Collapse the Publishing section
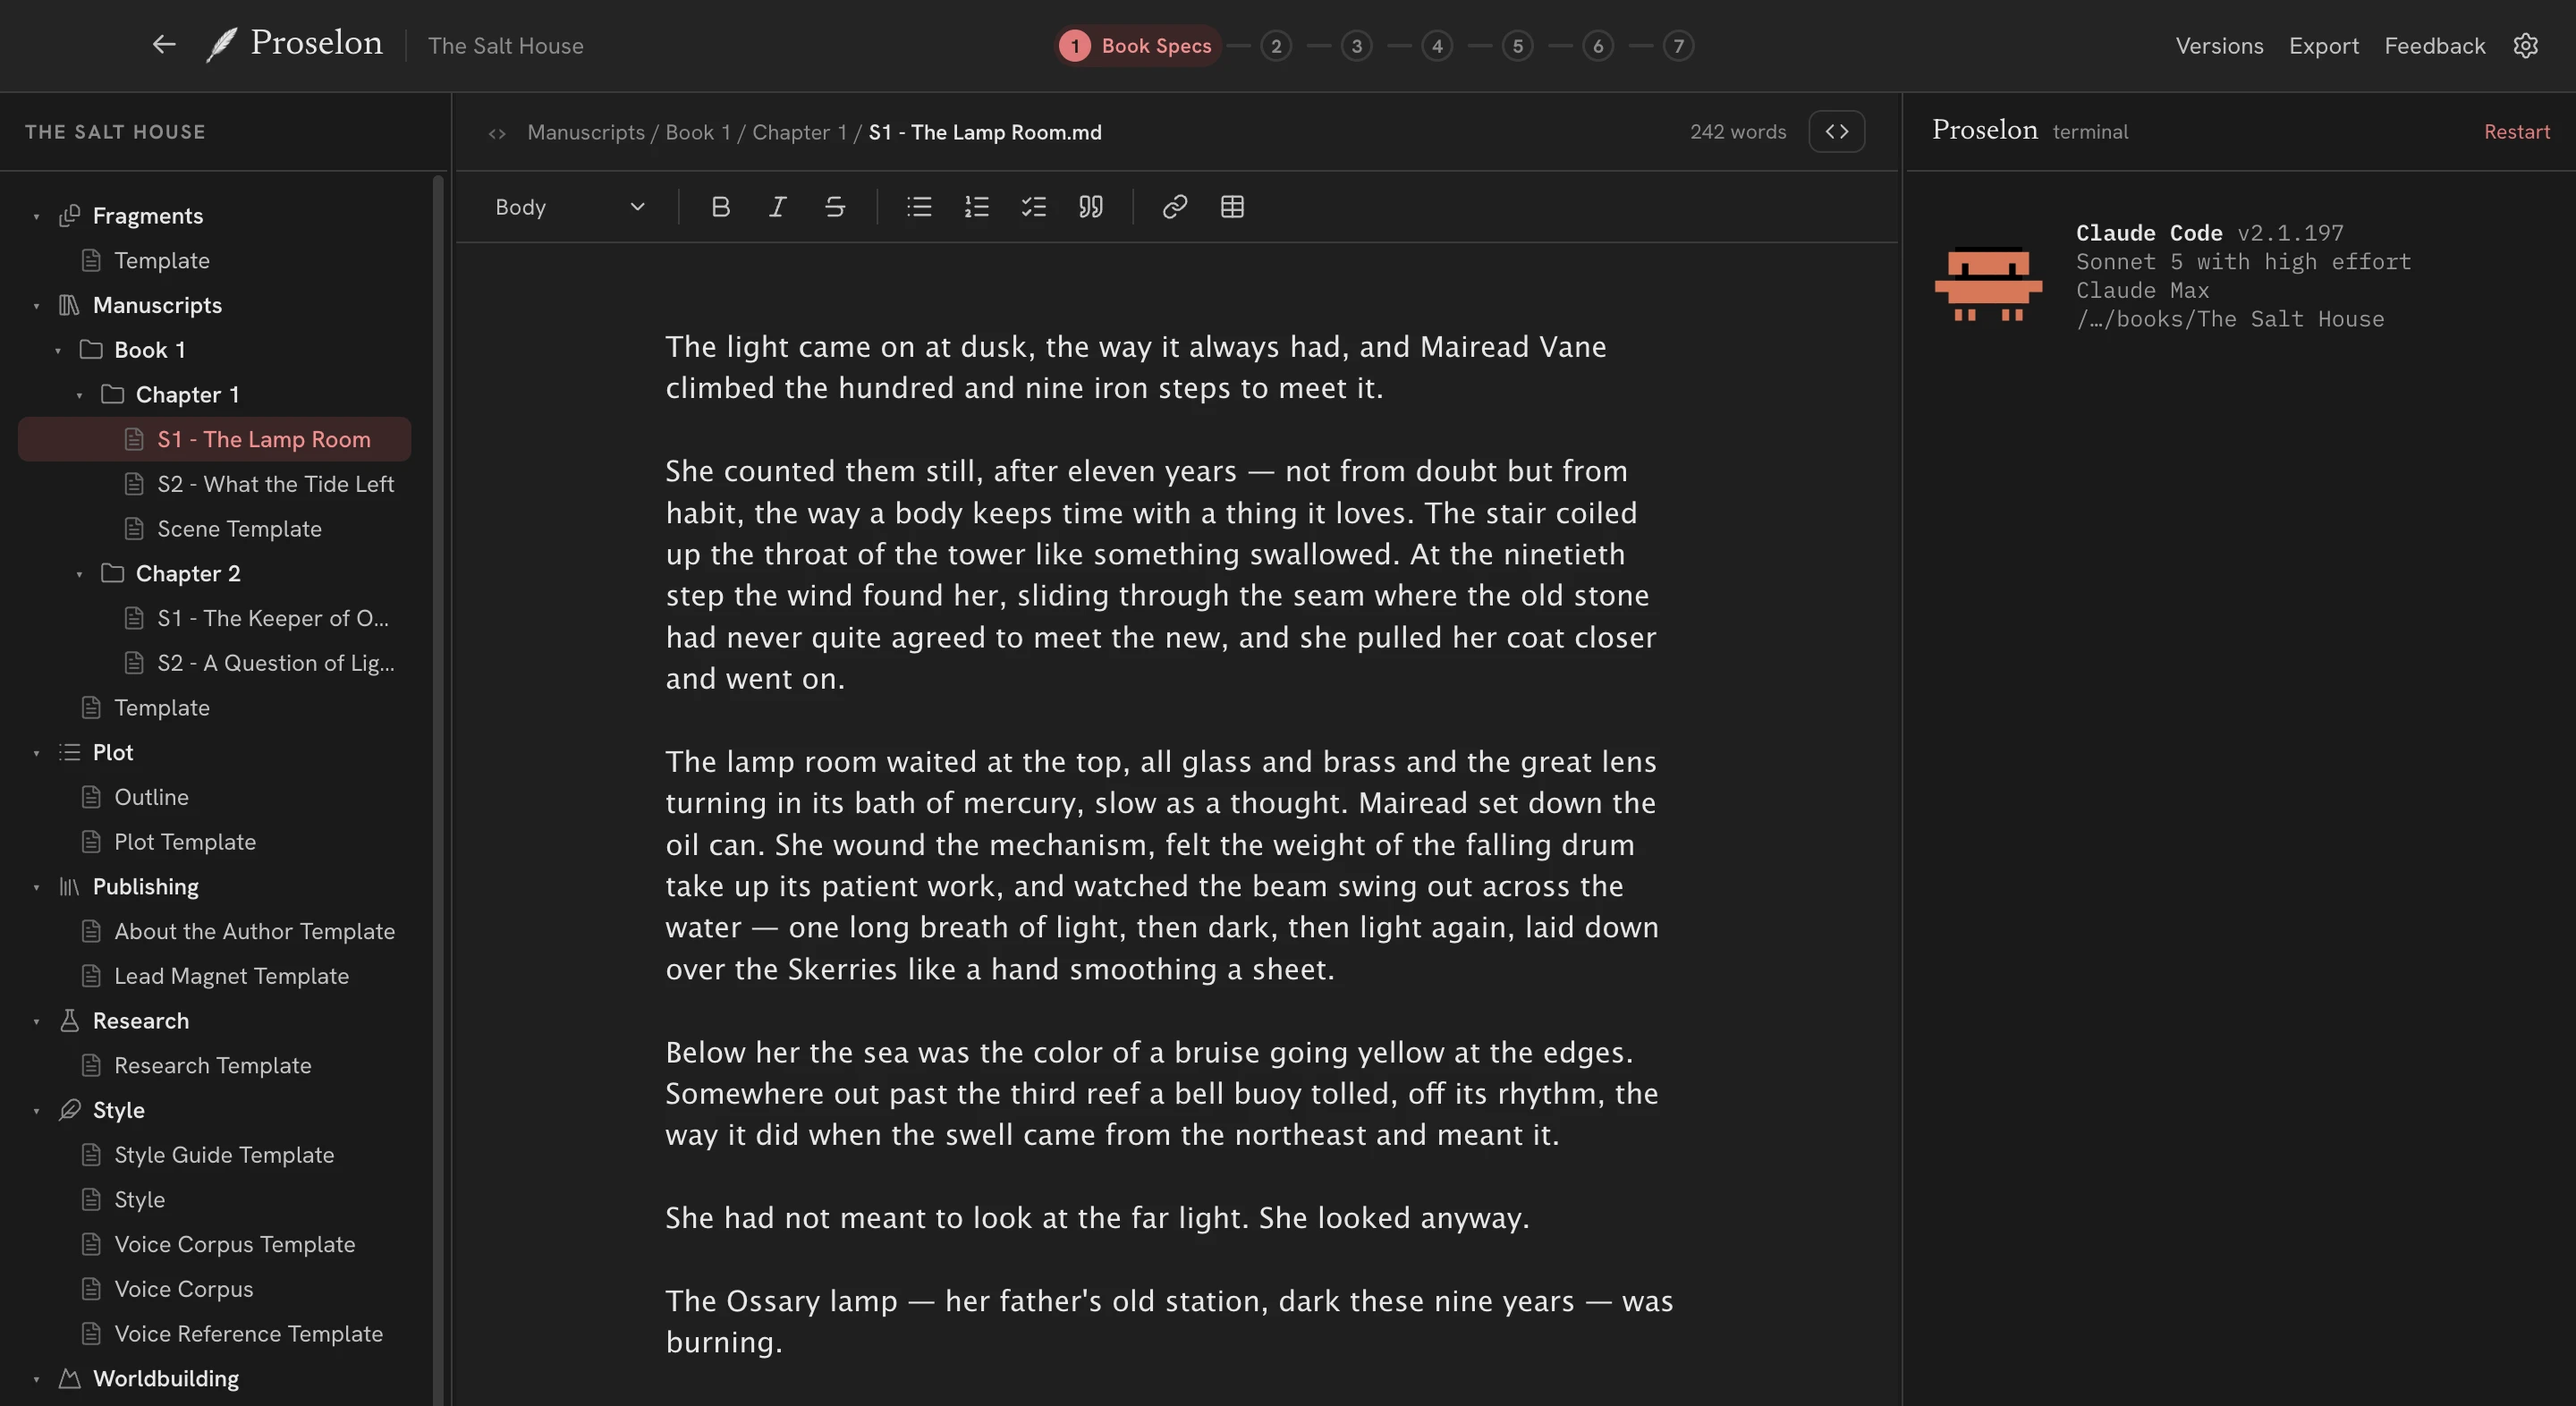The image size is (2576, 1406). click(x=36, y=887)
